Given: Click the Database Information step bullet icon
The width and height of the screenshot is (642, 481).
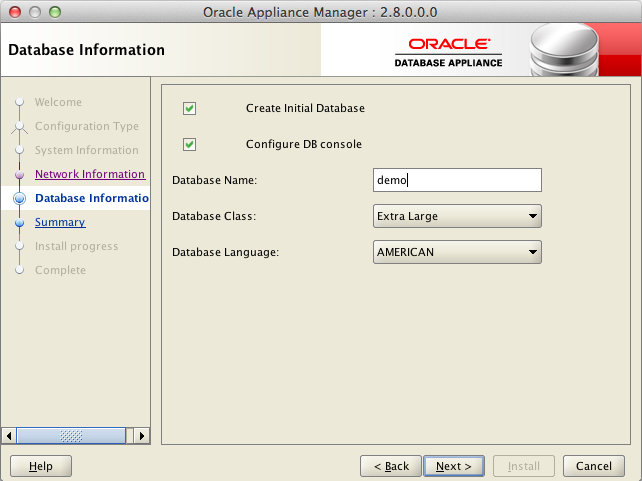Looking at the screenshot, I should tap(19, 199).
